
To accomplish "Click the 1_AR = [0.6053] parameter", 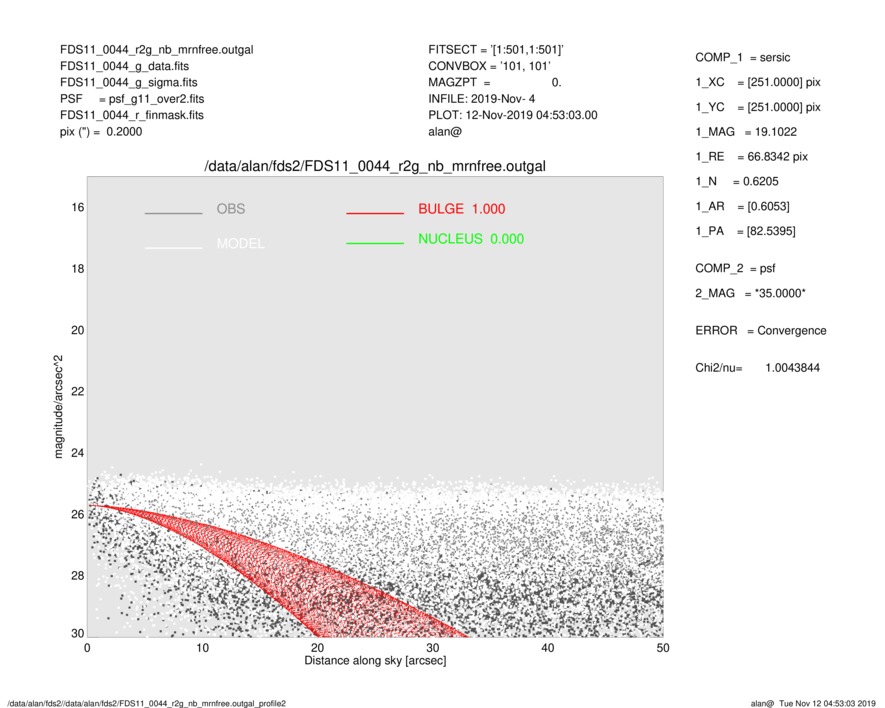I will pos(742,207).
